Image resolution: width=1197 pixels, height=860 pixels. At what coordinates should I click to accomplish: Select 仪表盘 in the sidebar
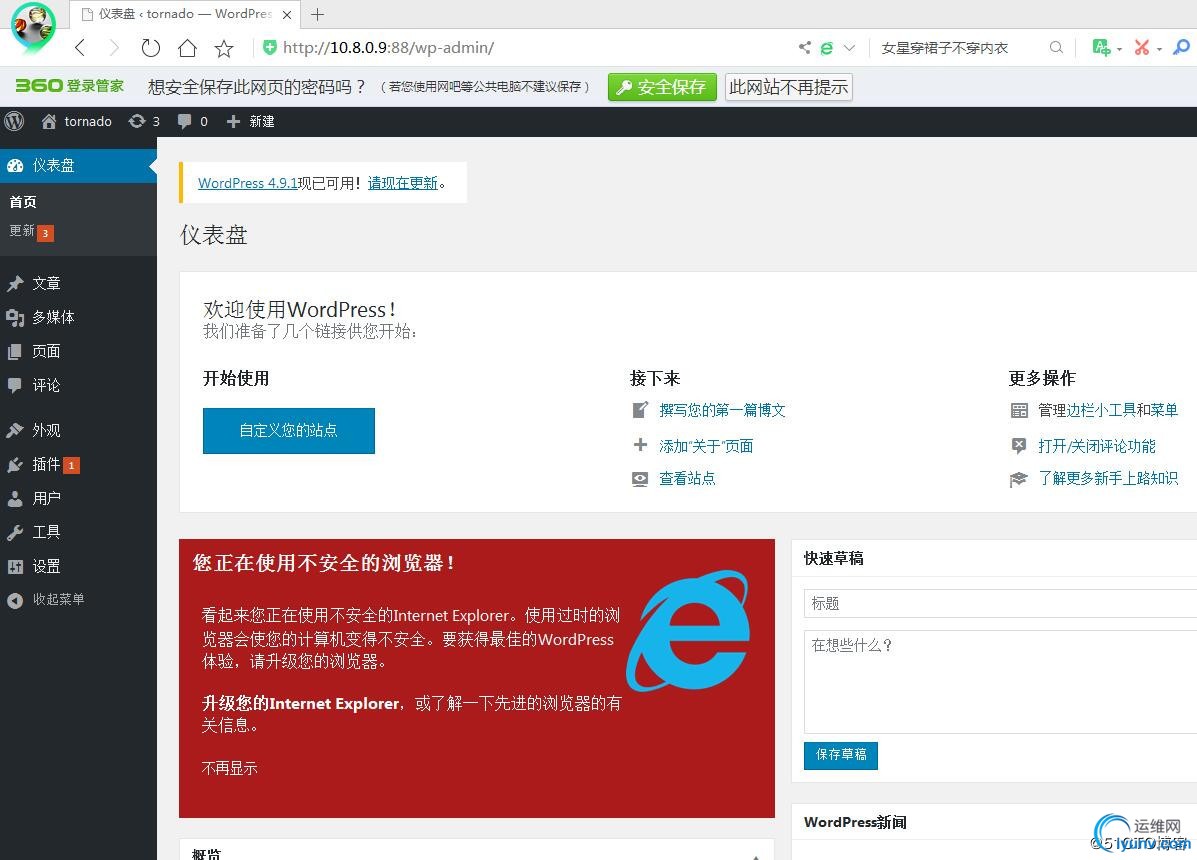[x=78, y=166]
